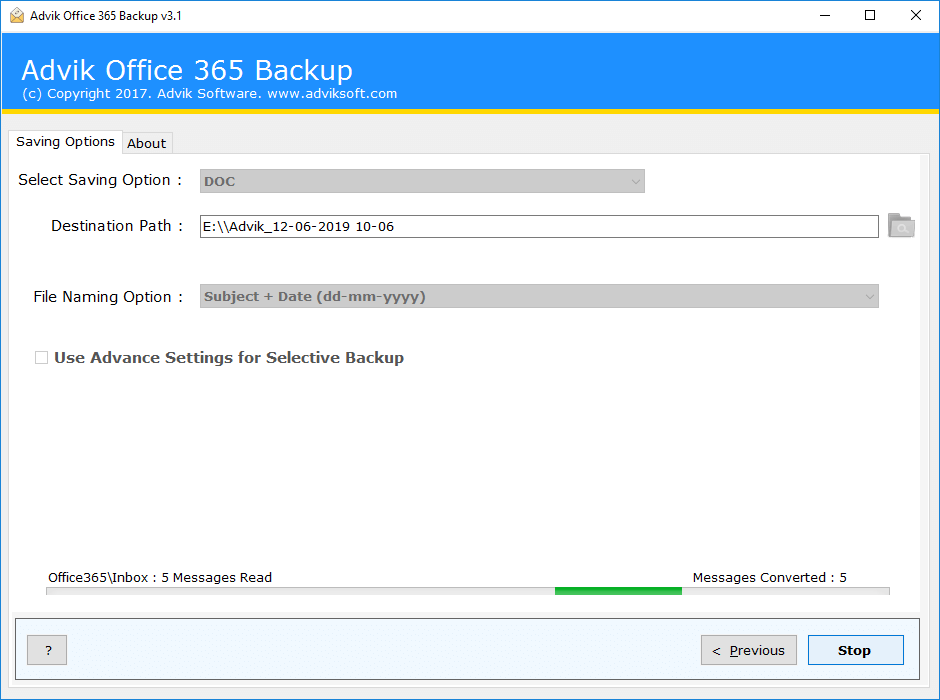Stop the backup process
This screenshot has width=940, height=700.
pyautogui.click(x=855, y=650)
